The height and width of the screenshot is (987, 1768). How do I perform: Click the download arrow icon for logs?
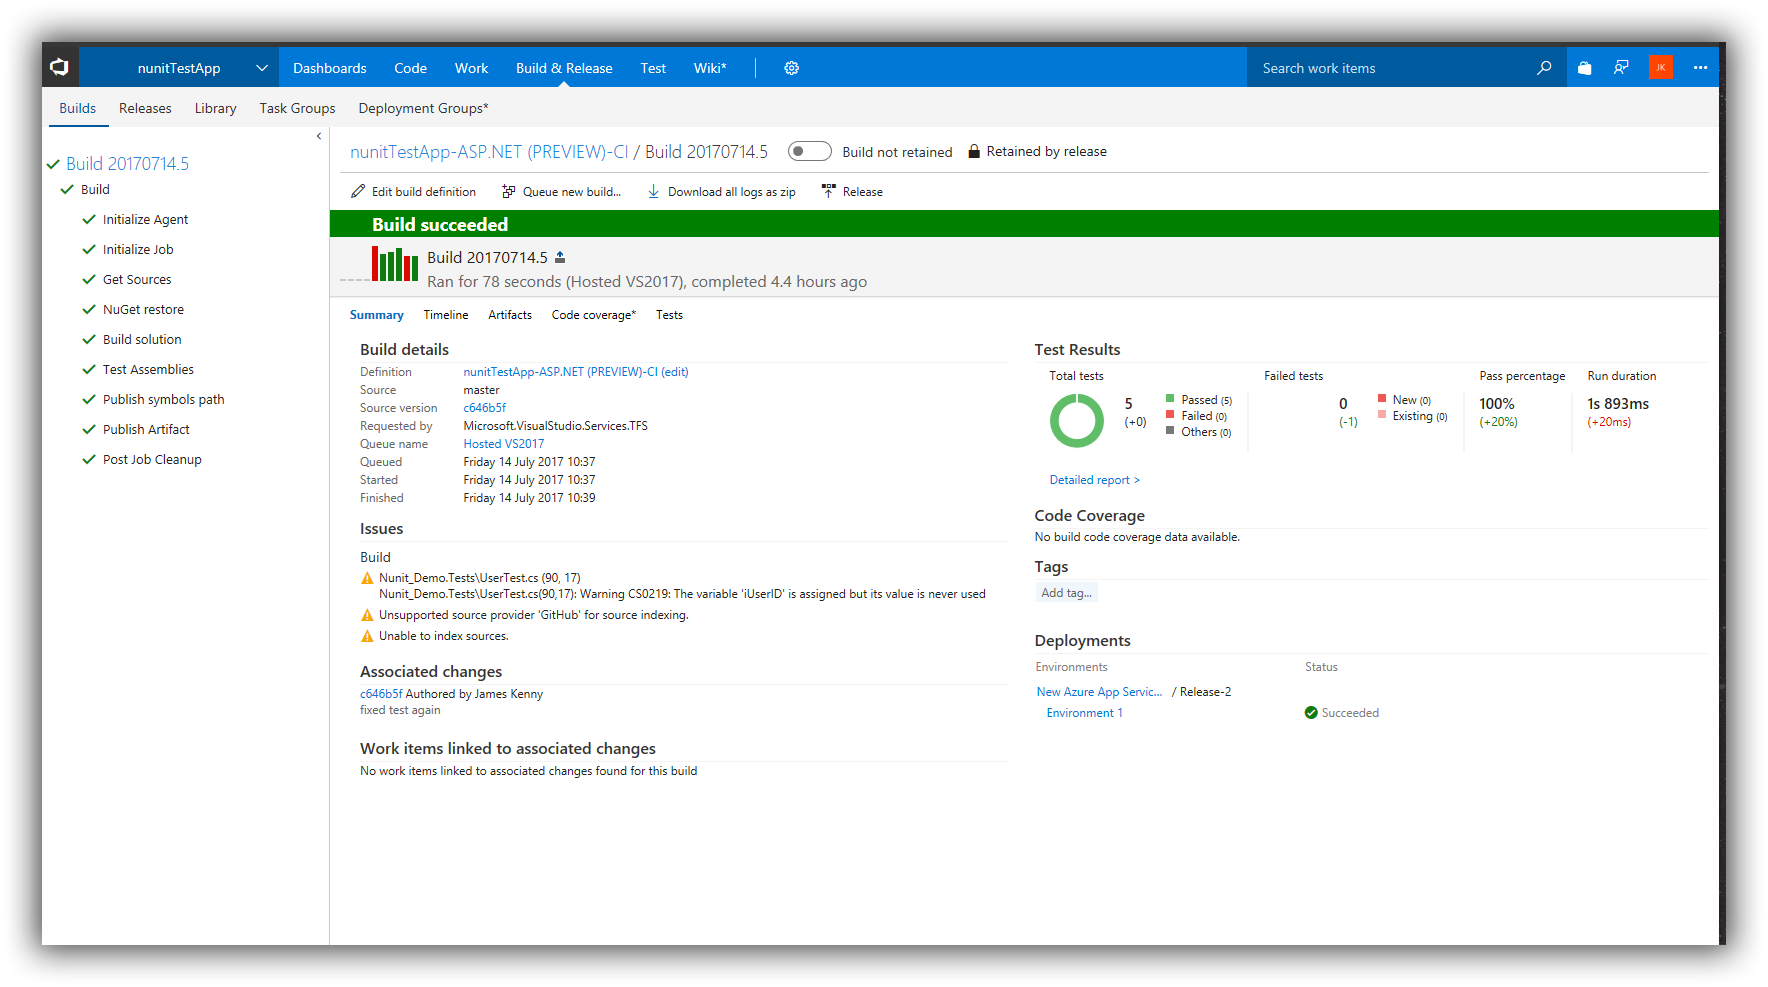click(653, 191)
